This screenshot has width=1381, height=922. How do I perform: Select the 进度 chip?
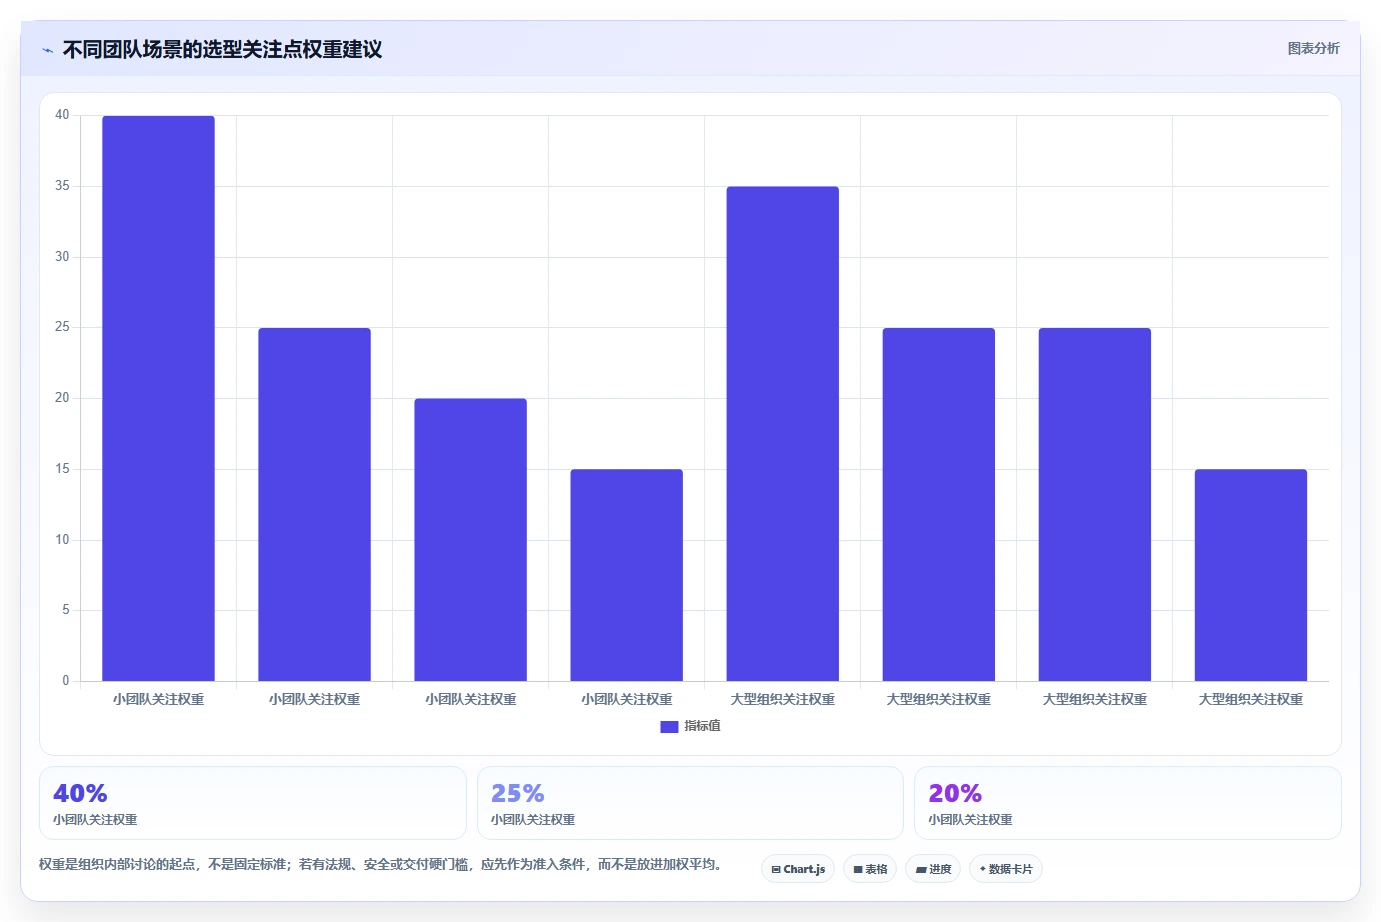933,869
